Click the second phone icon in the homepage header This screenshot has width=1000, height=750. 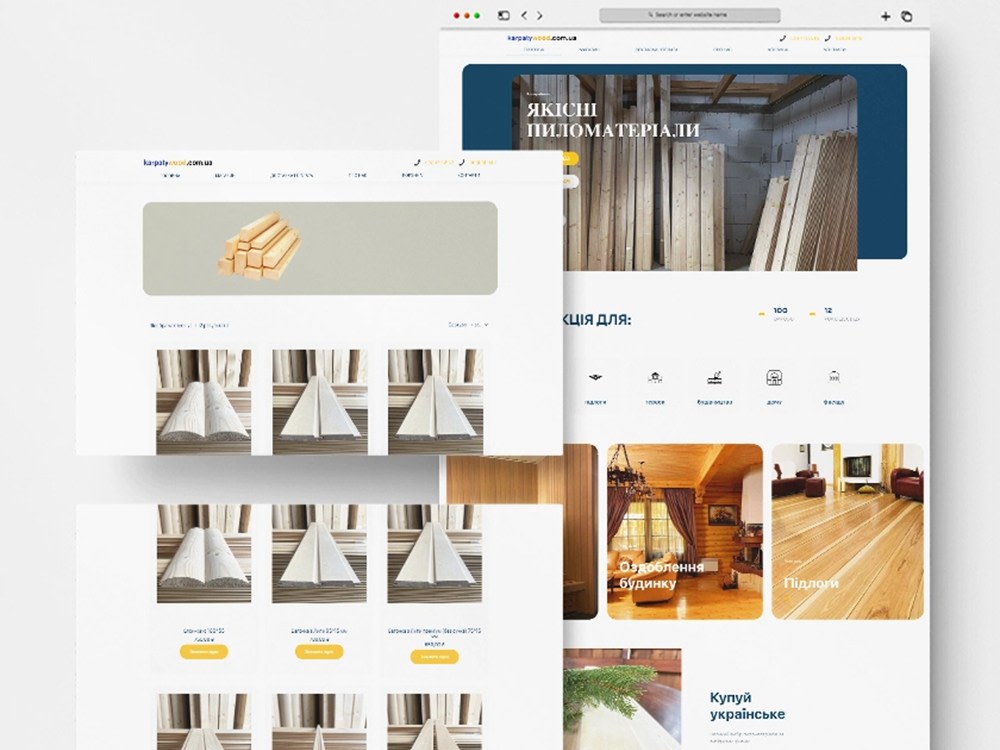[827, 38]
